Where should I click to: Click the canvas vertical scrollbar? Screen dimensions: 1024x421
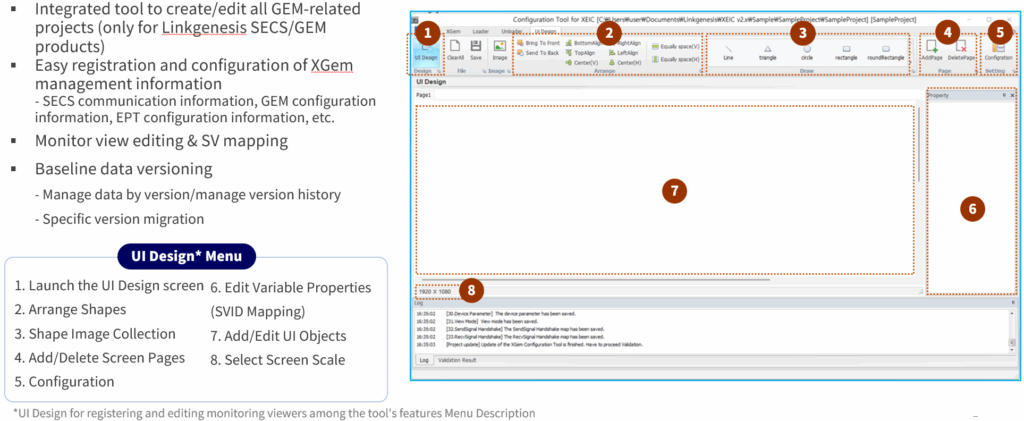tap(918, 144)
